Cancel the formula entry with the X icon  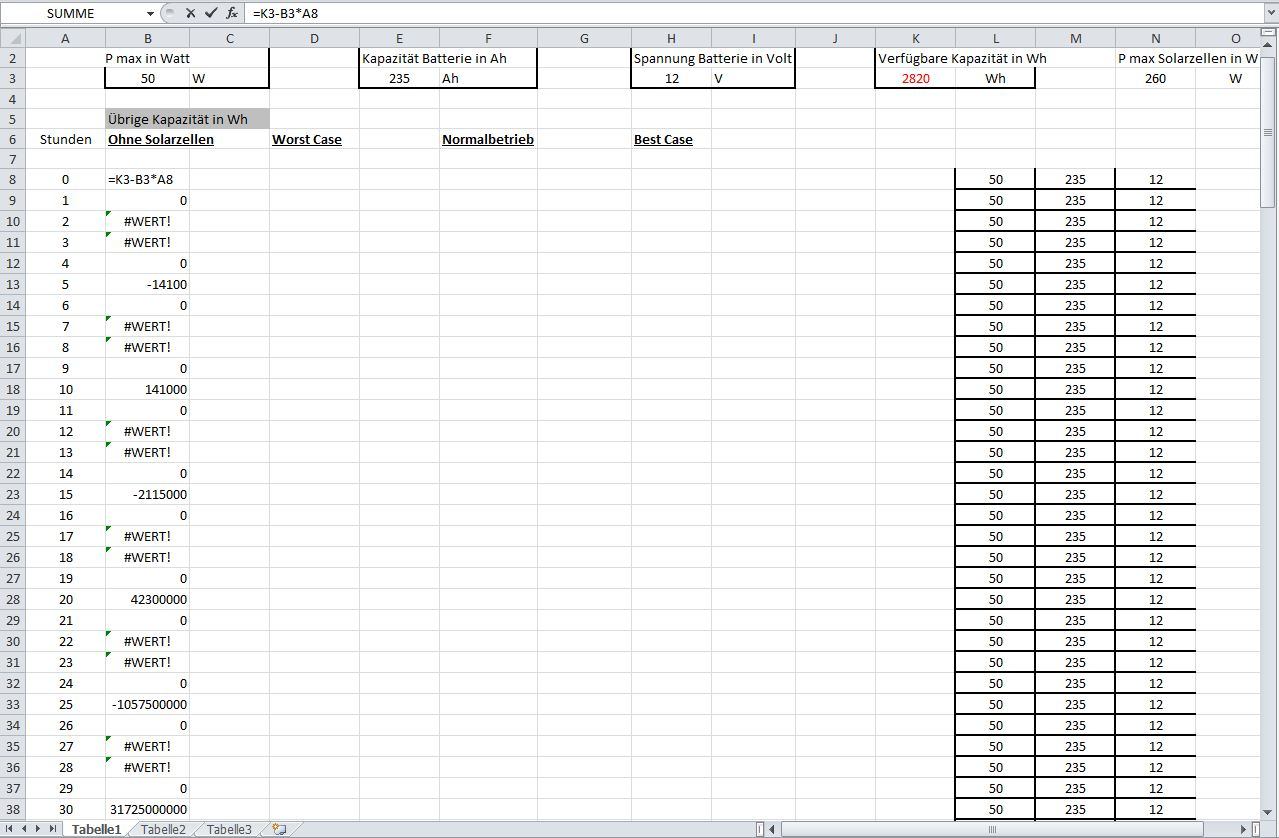[x=190, y=14]
